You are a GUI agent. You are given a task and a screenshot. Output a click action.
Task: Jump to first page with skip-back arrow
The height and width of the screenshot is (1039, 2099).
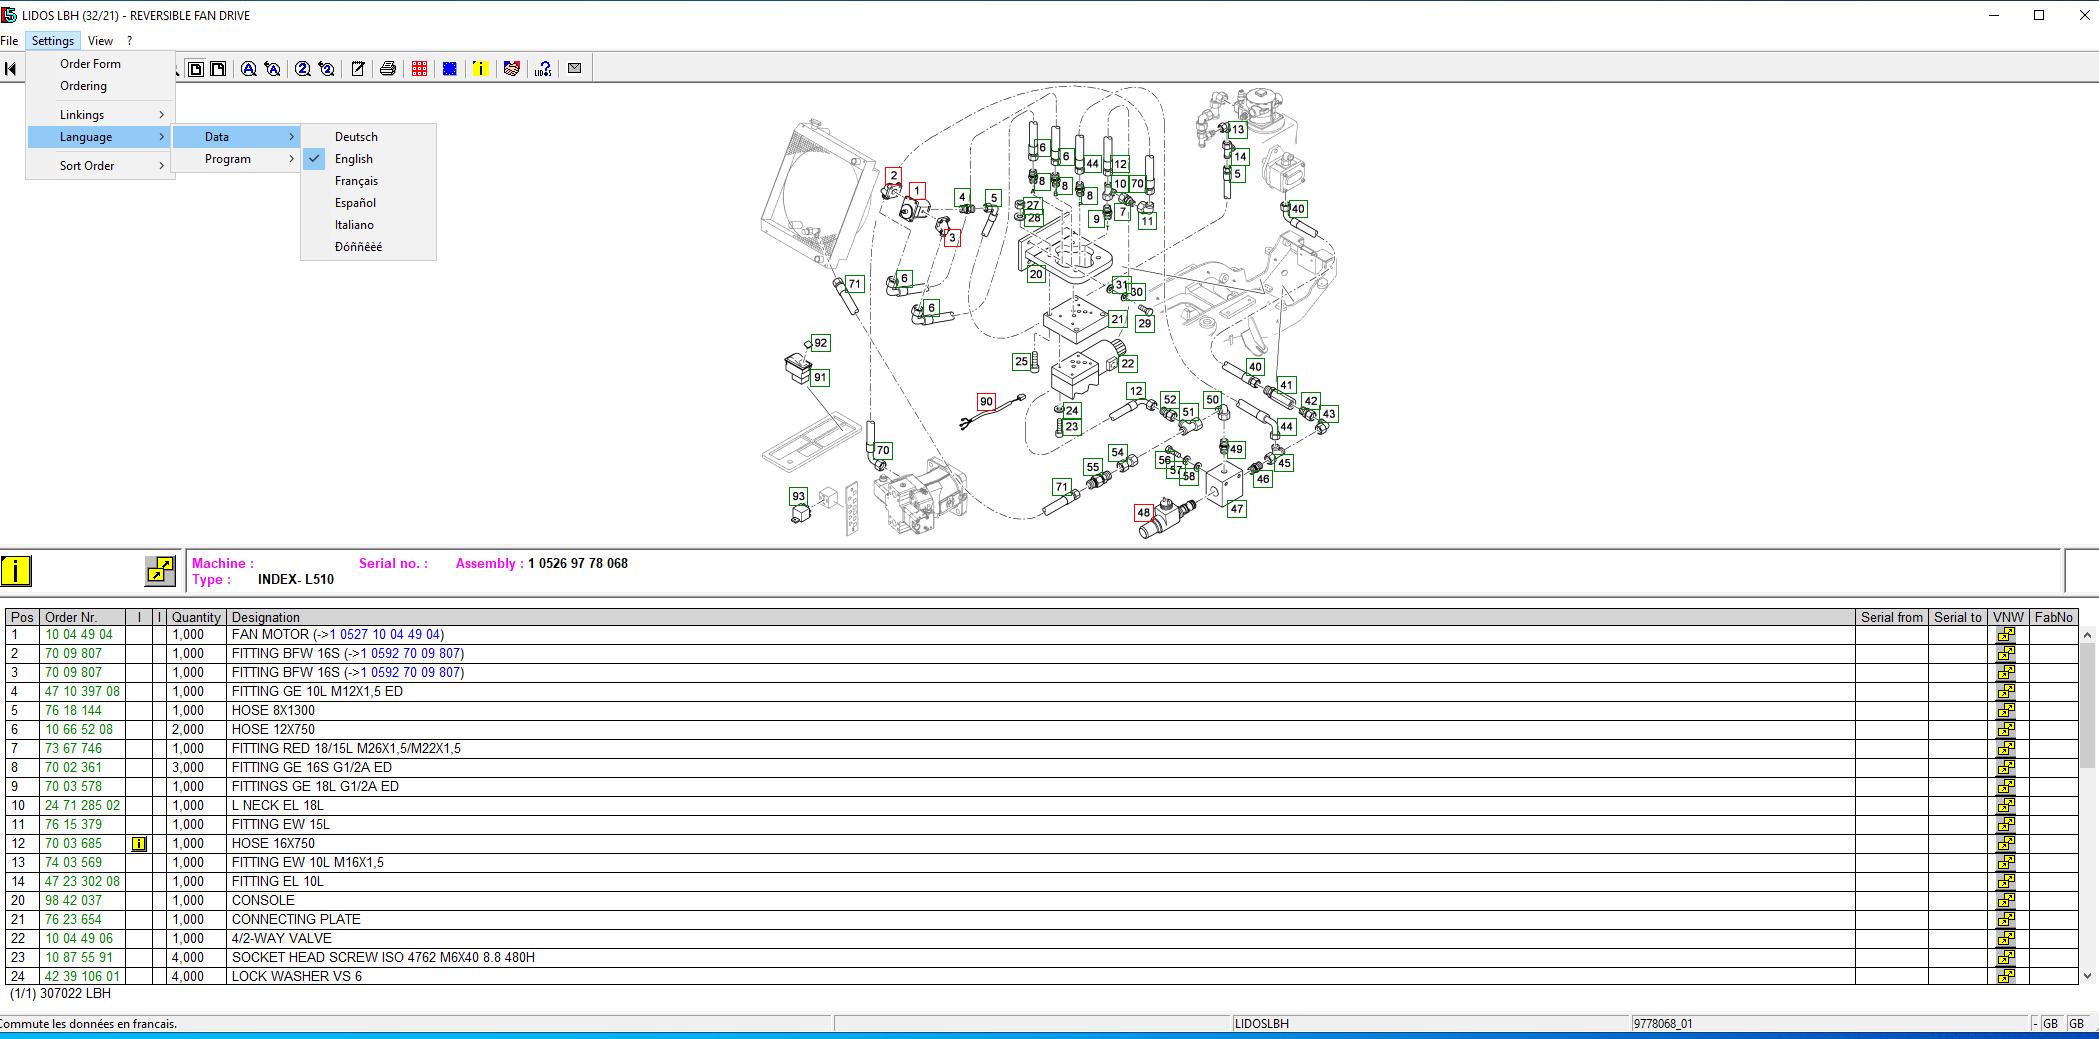coord(11,69)
